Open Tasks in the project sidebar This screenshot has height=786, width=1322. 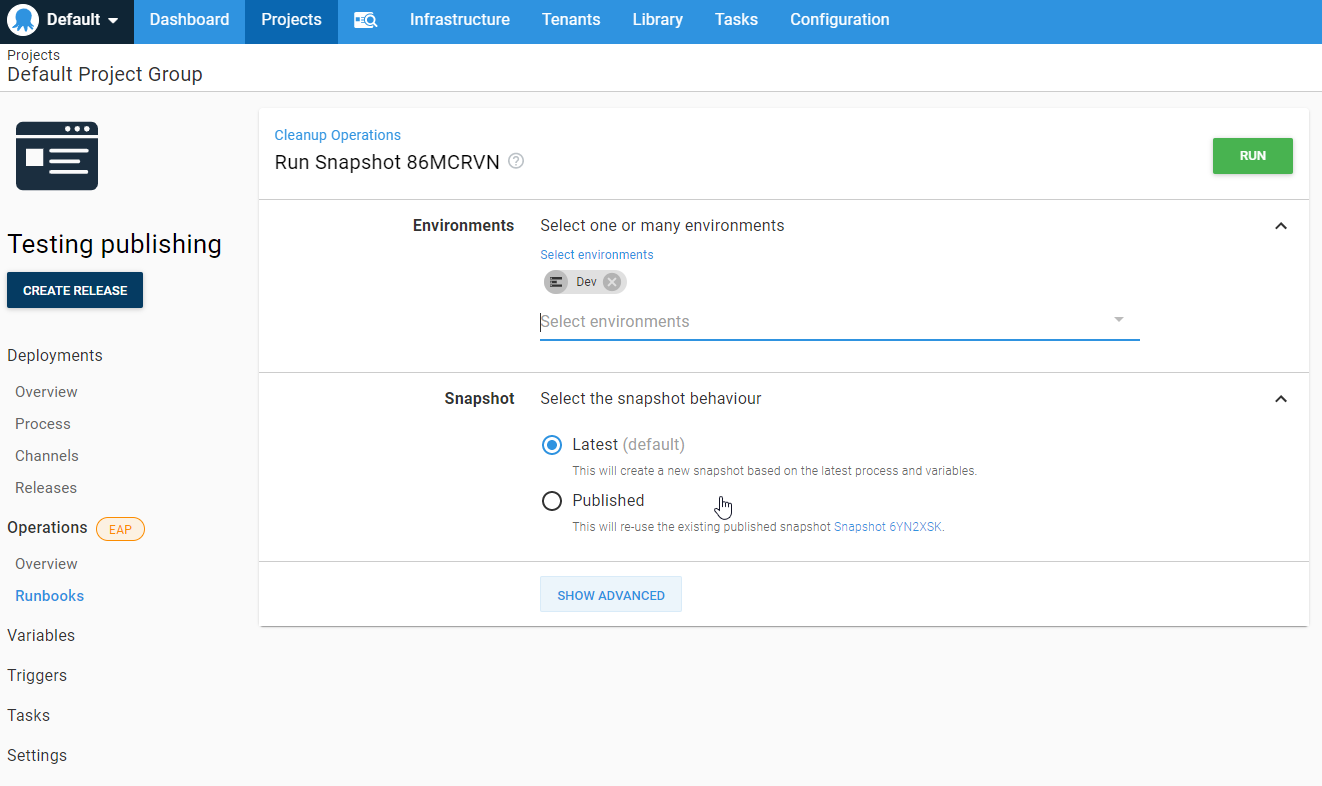click(x=28, y=715)
